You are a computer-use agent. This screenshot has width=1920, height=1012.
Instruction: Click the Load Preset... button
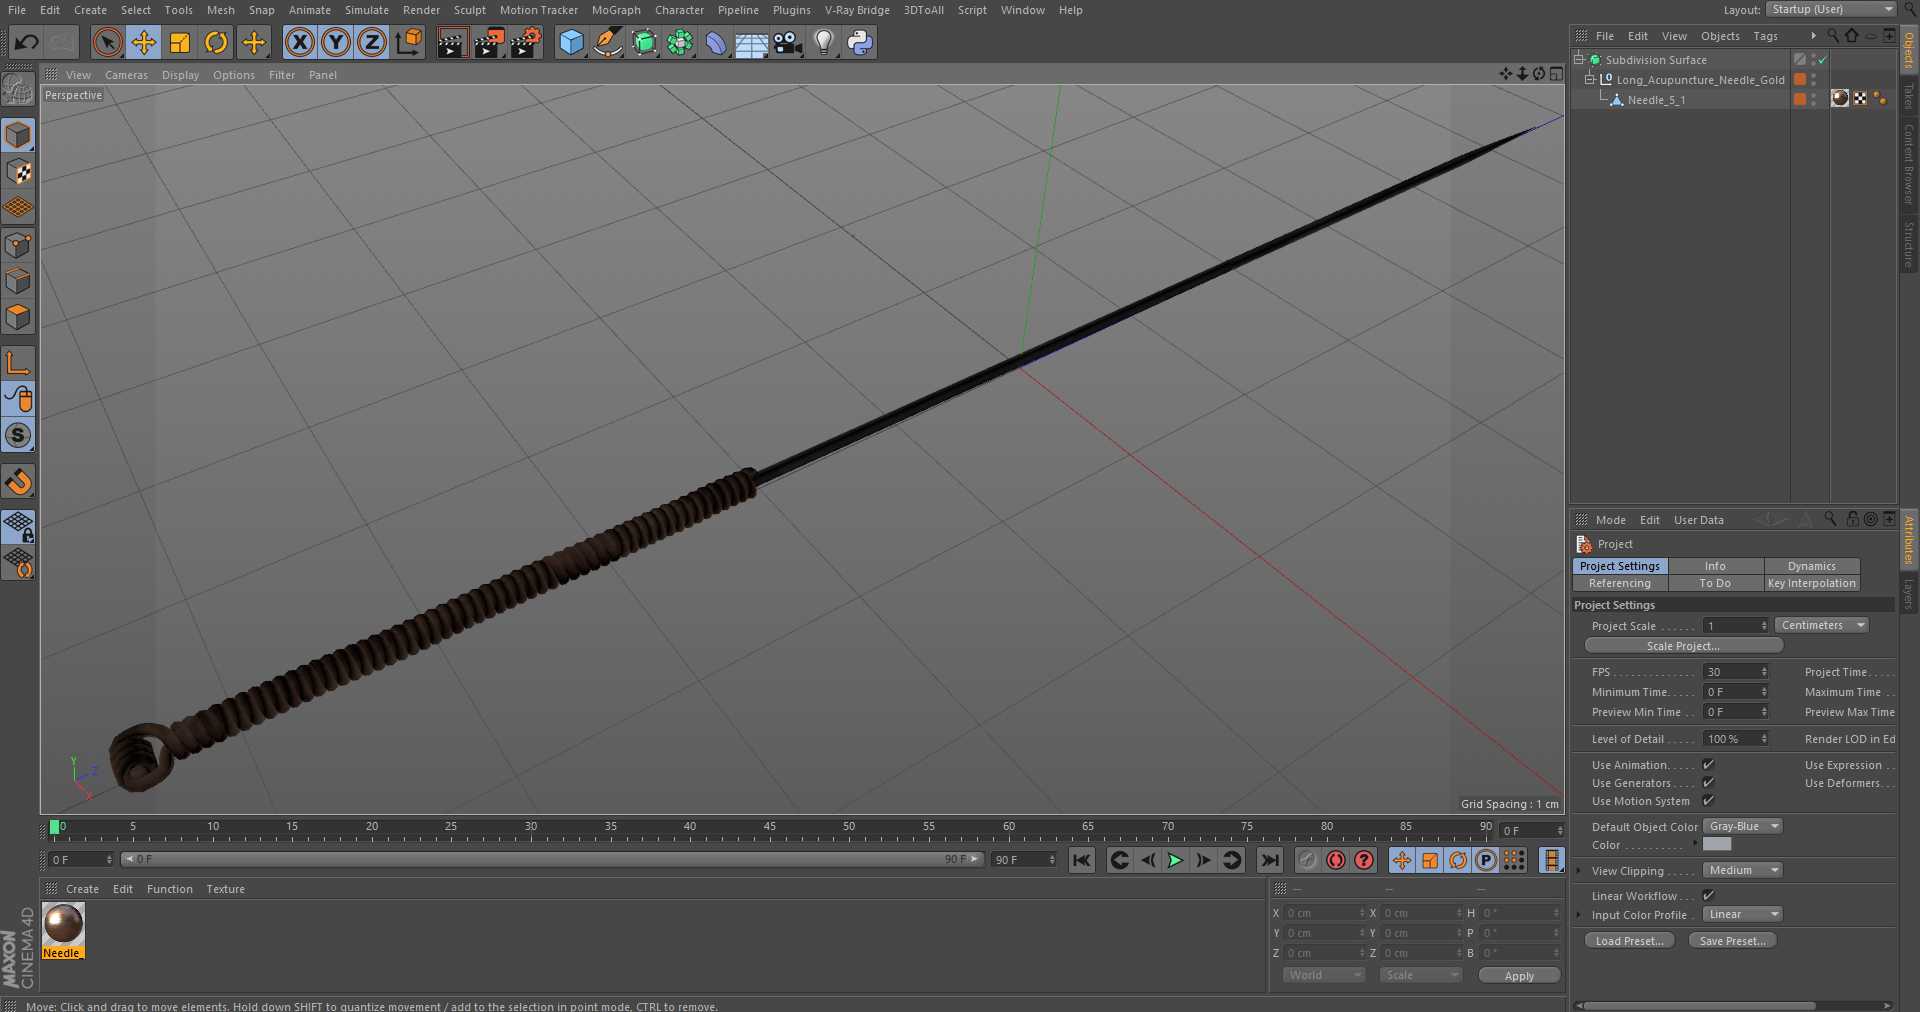1629,941
